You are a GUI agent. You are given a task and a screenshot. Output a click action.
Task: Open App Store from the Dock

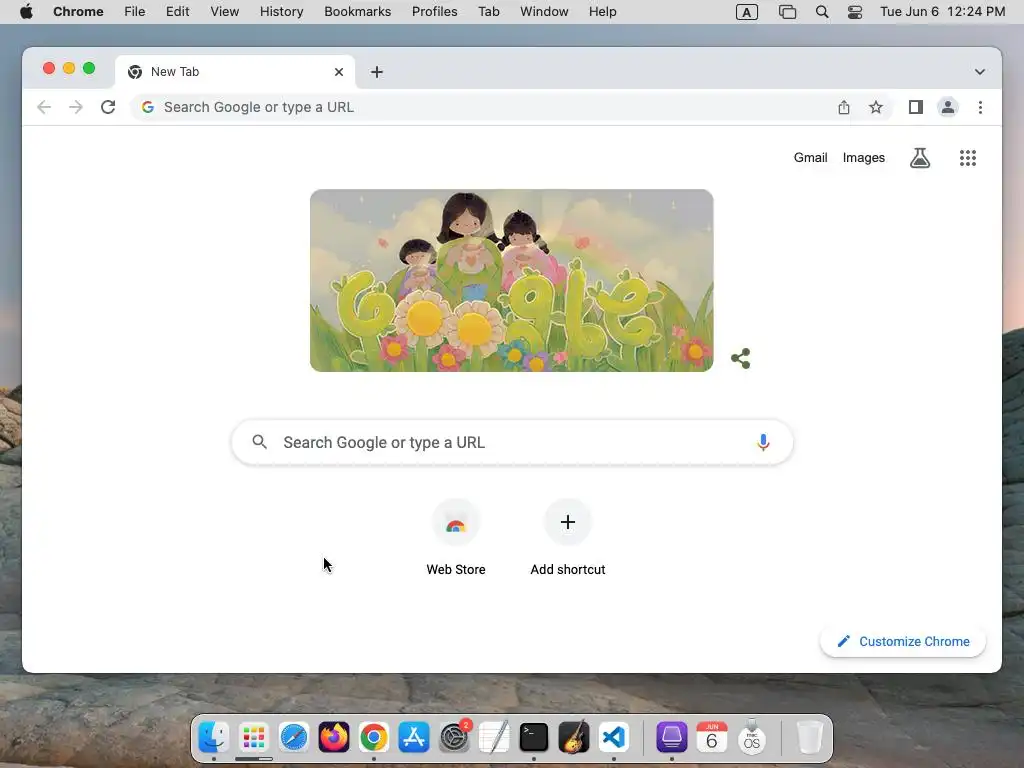414,737
